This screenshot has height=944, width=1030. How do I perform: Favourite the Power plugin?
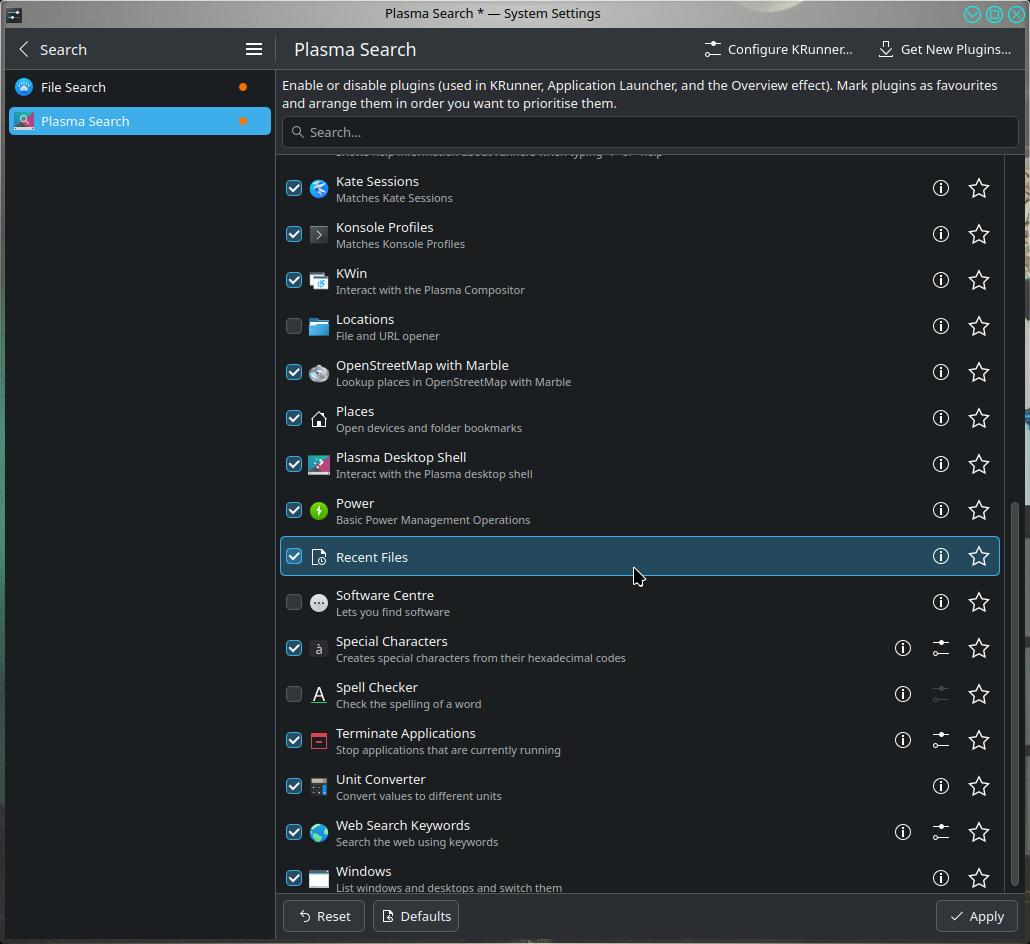979,510
